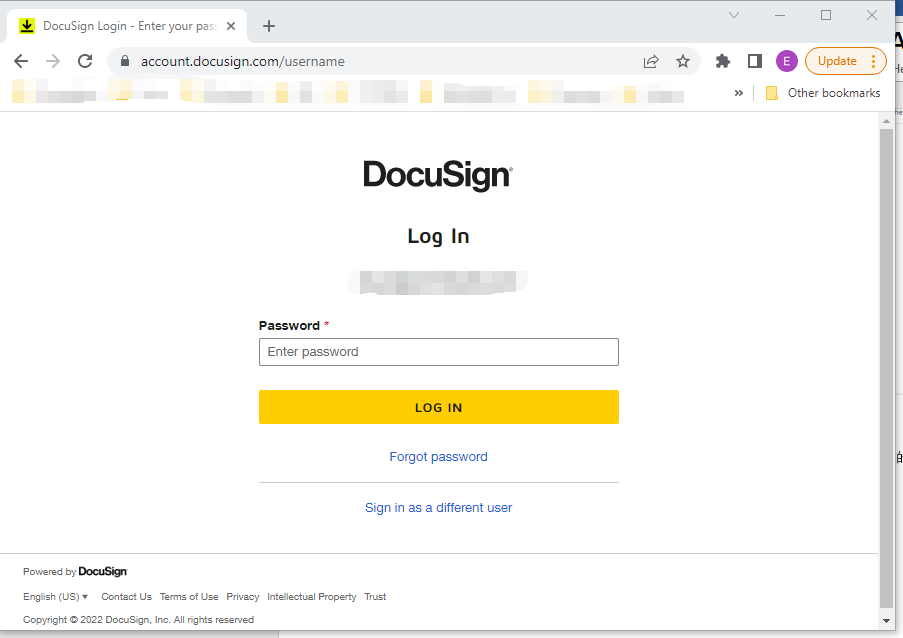Click inside the Enter password field
The height and width of the screenshot is (638, 903).
click(x=438, y=352)
